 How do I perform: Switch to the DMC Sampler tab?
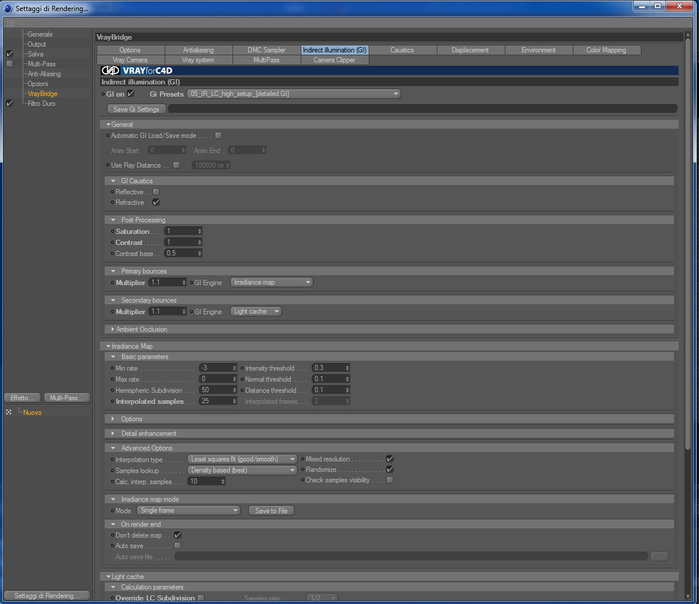tap(266, 50)
